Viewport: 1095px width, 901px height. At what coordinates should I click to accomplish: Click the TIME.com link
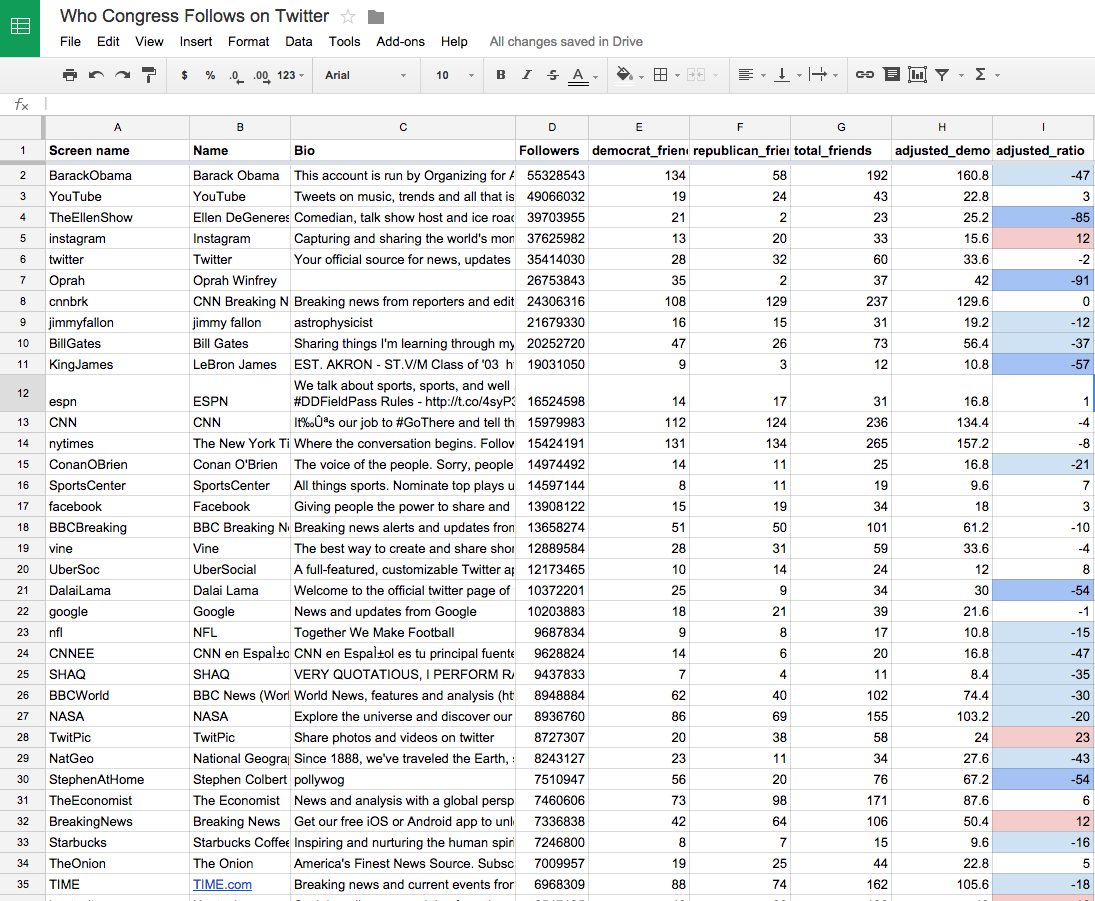point(222,884)
